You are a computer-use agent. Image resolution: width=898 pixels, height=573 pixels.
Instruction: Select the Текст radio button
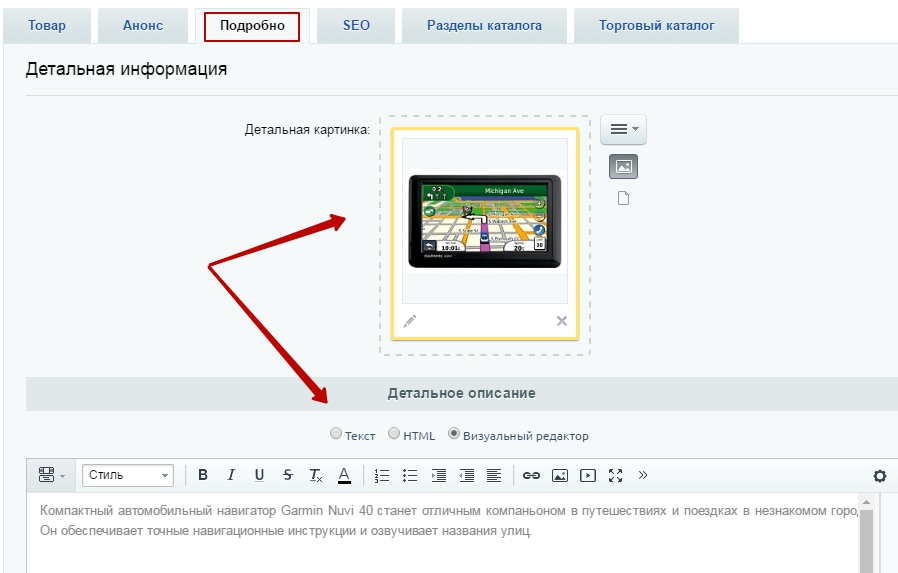tap(336, 433)
